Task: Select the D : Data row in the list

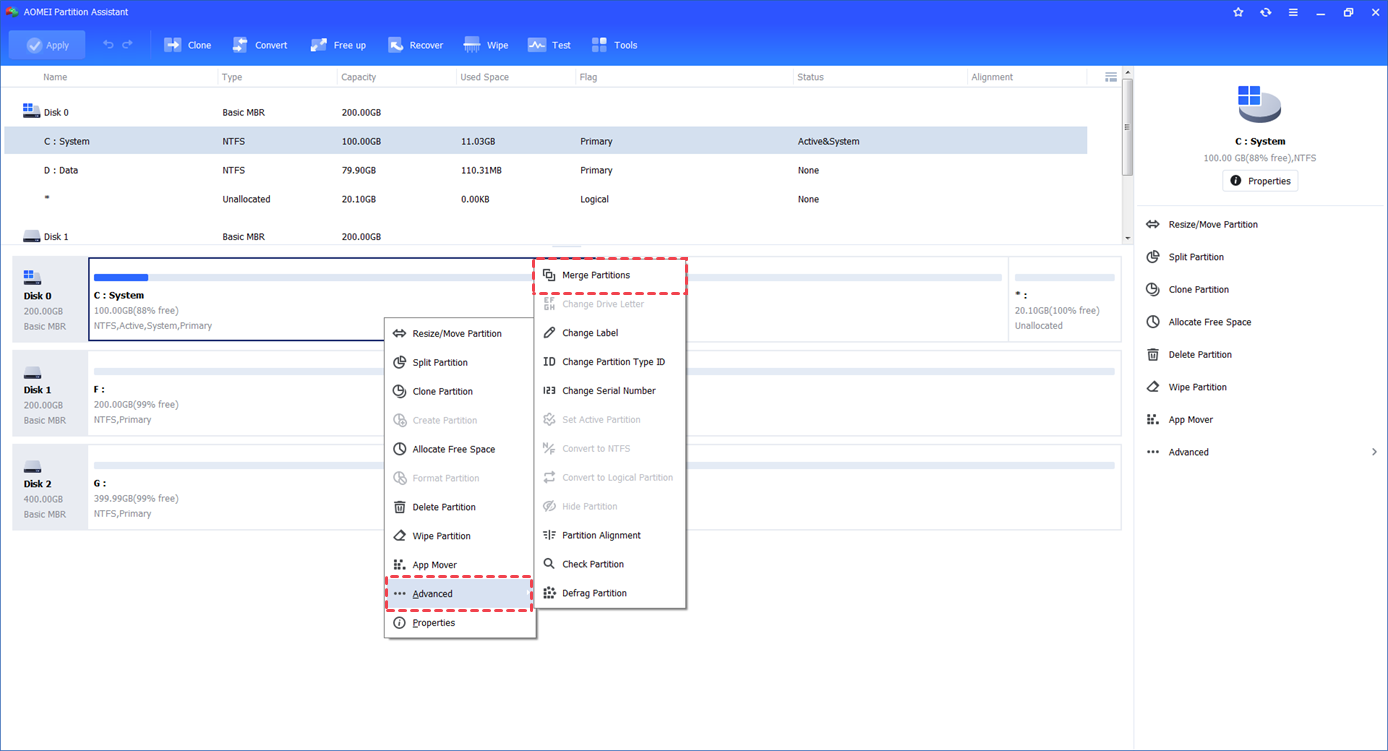Action: click(x=545, y=170)
